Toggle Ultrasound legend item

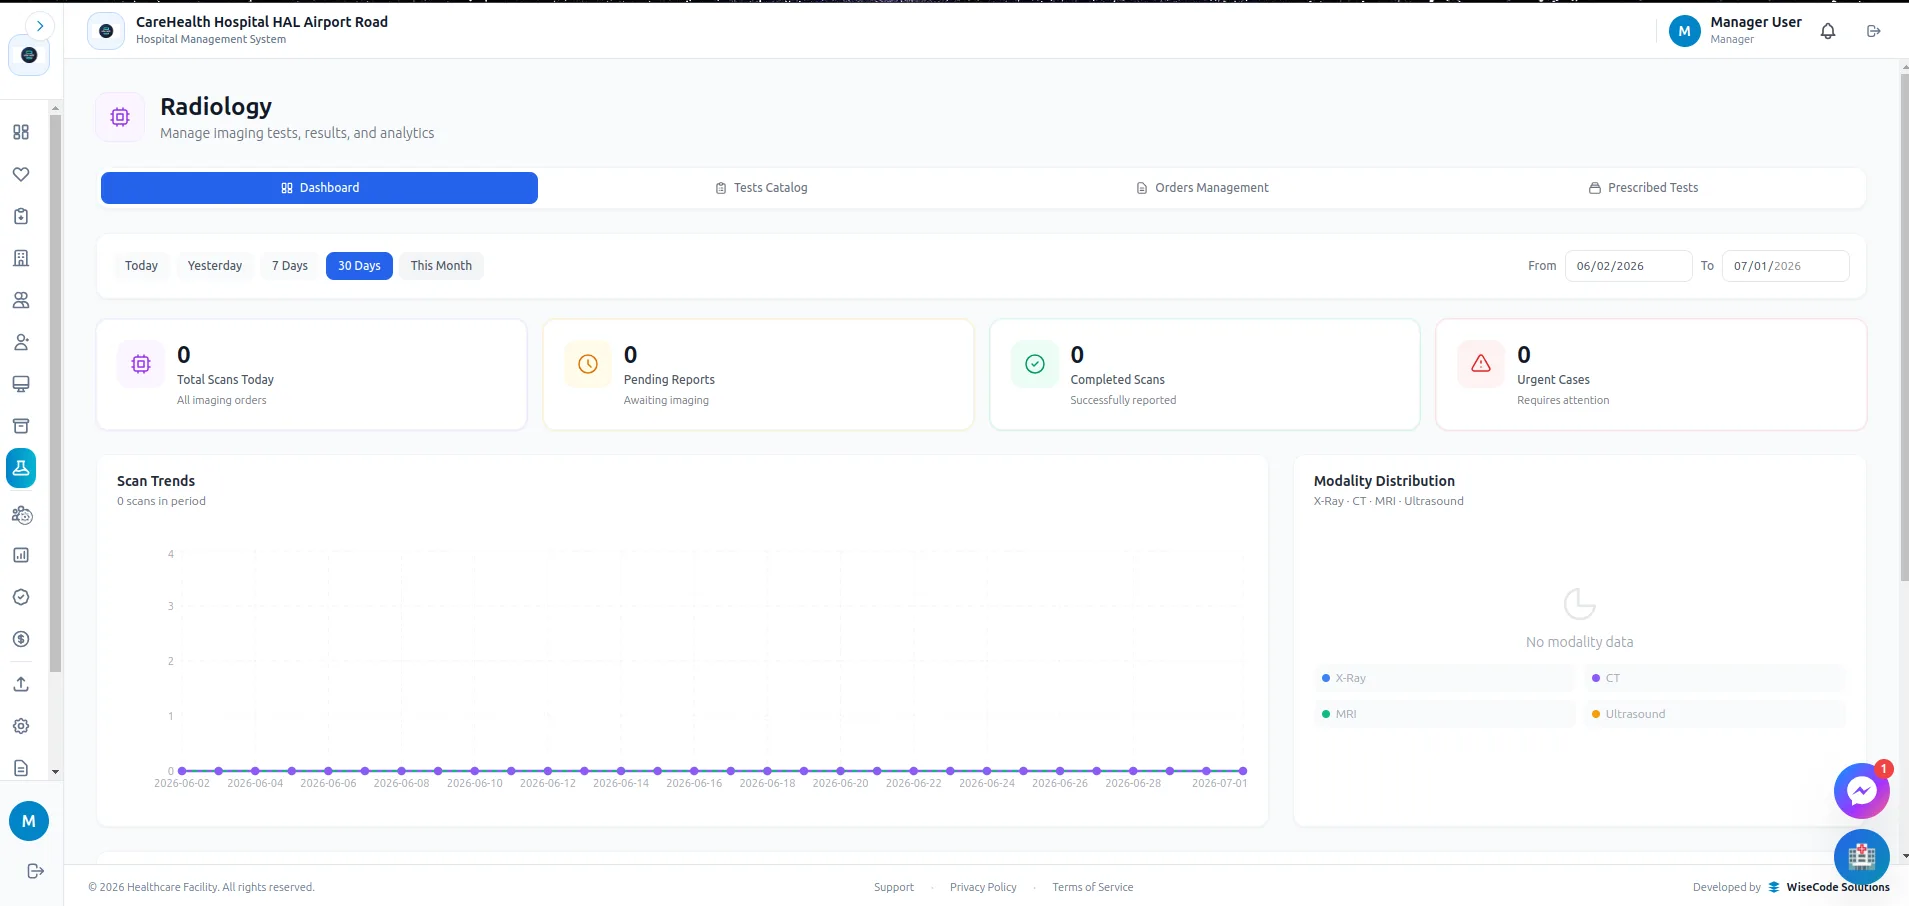1715,714
